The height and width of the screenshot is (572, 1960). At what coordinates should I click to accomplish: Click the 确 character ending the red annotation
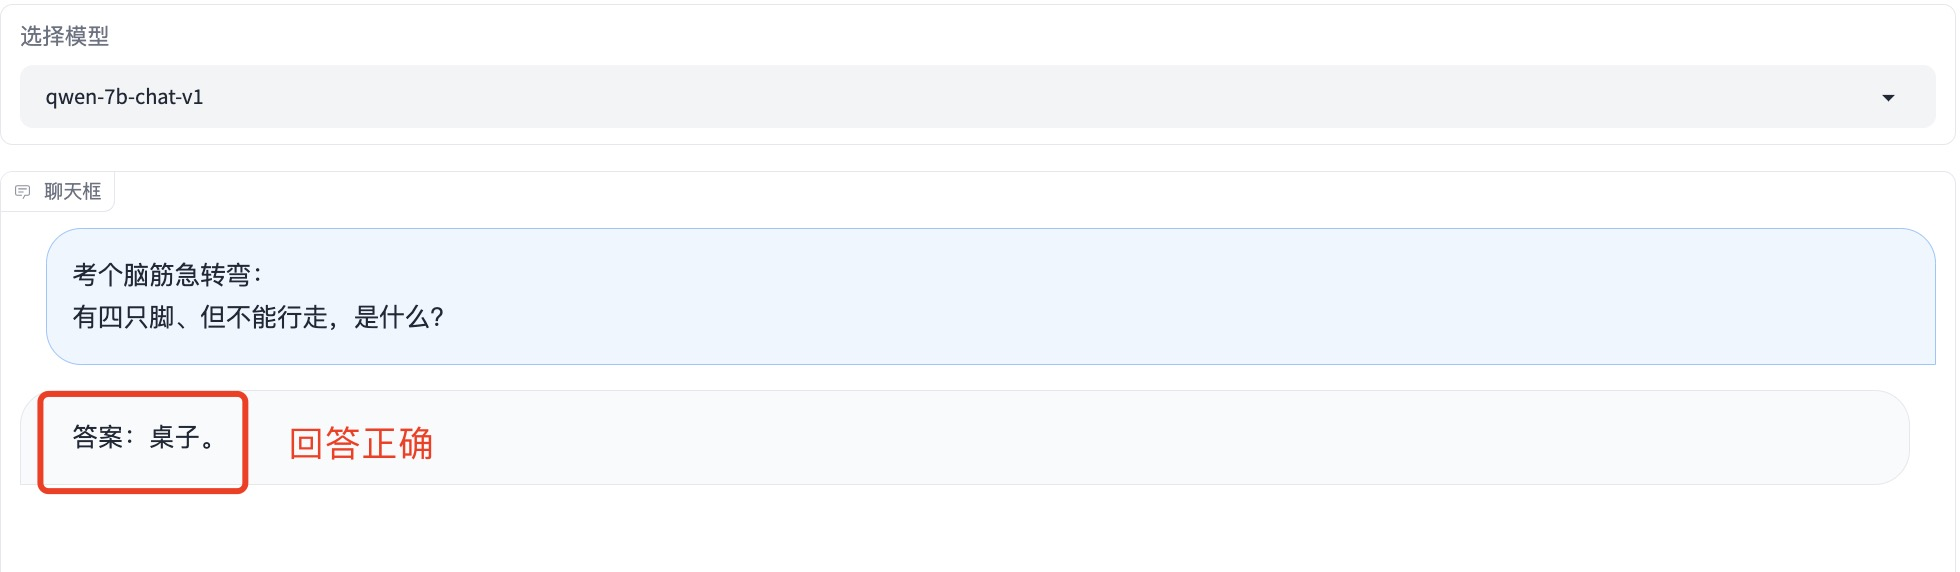click(x=416, y=443)
